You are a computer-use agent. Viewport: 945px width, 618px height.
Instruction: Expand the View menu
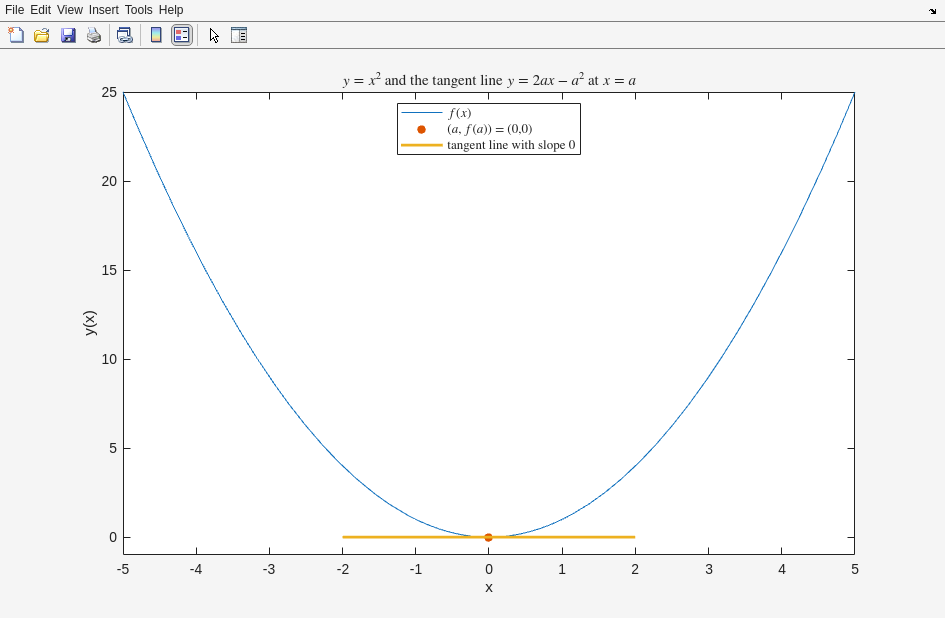point(70,10)
